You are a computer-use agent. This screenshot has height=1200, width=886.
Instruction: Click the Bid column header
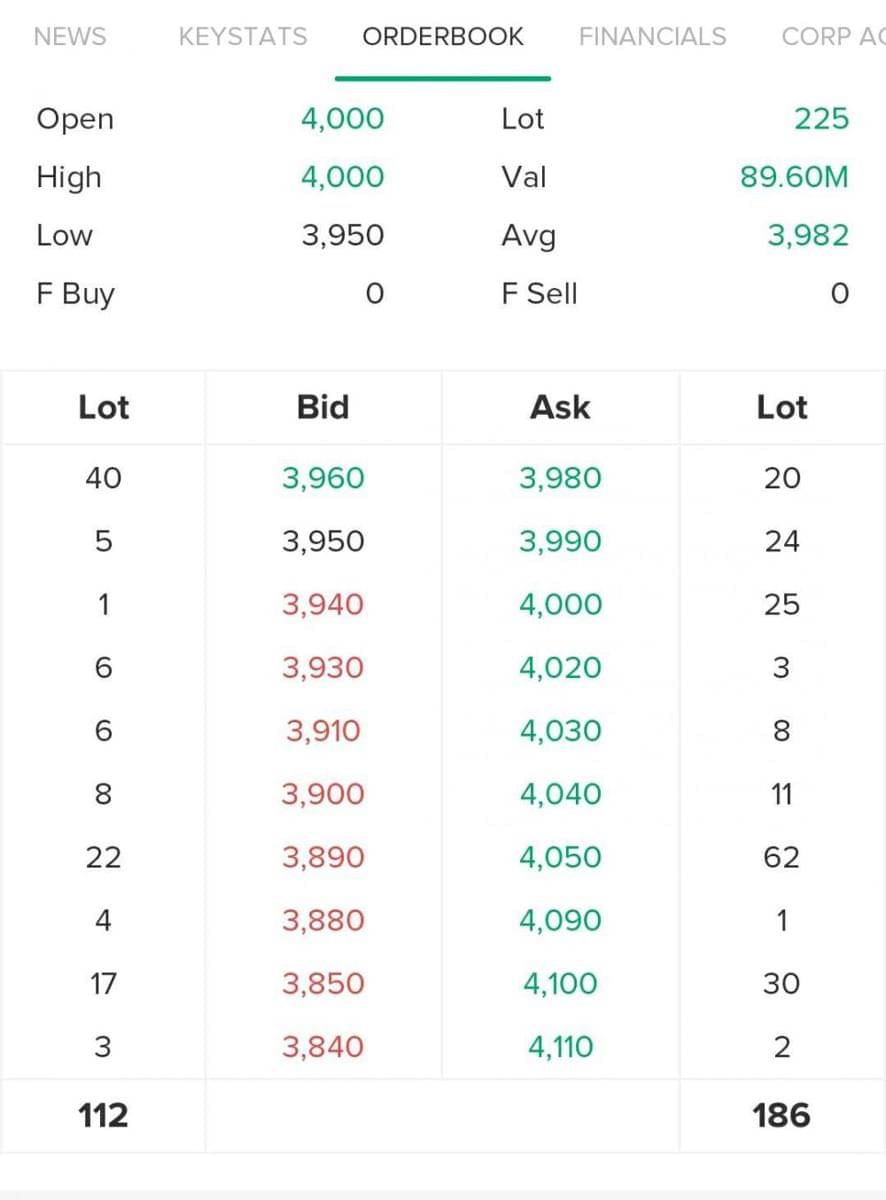click(x=323, y=407)
